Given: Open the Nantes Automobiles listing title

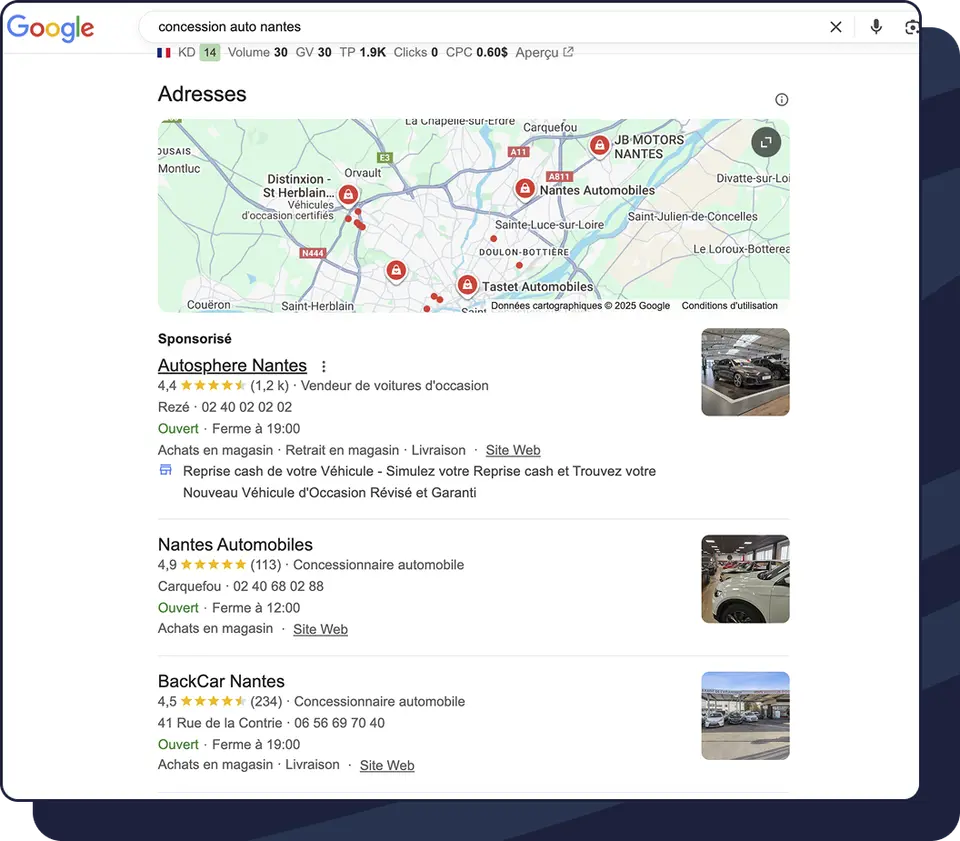Looking at the screenshot, I should click(235, 545).
